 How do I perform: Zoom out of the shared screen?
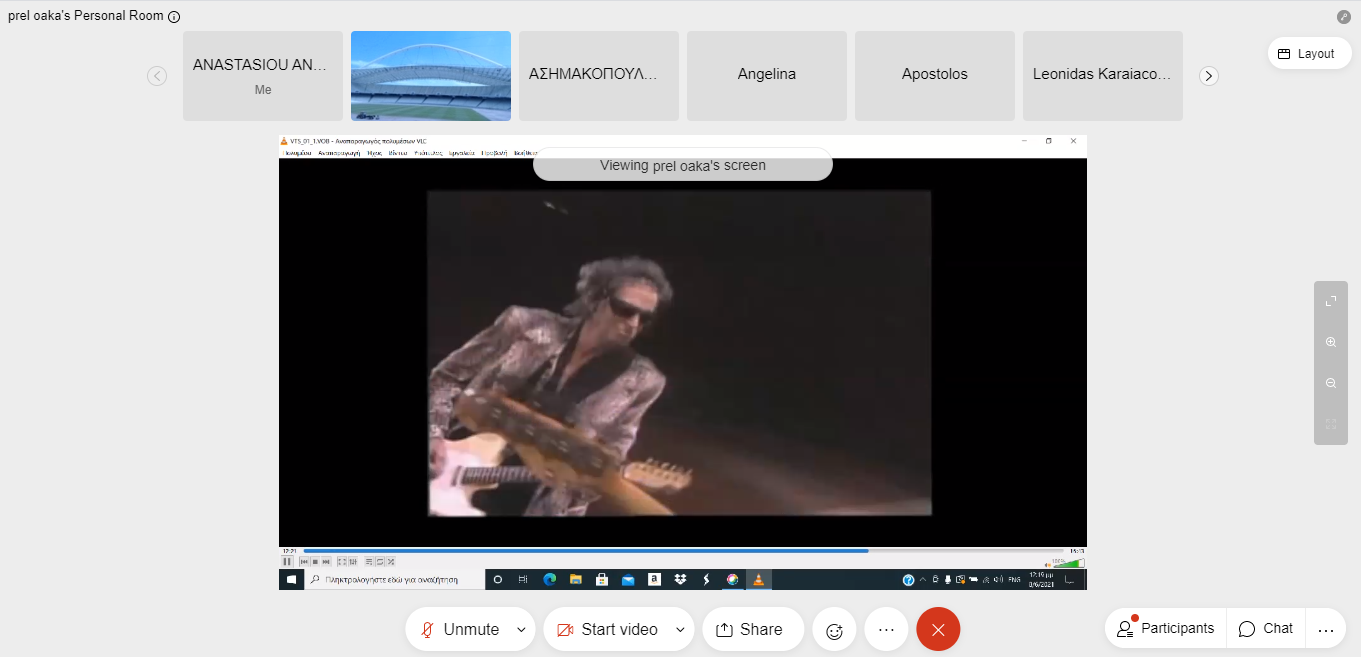1331,383
